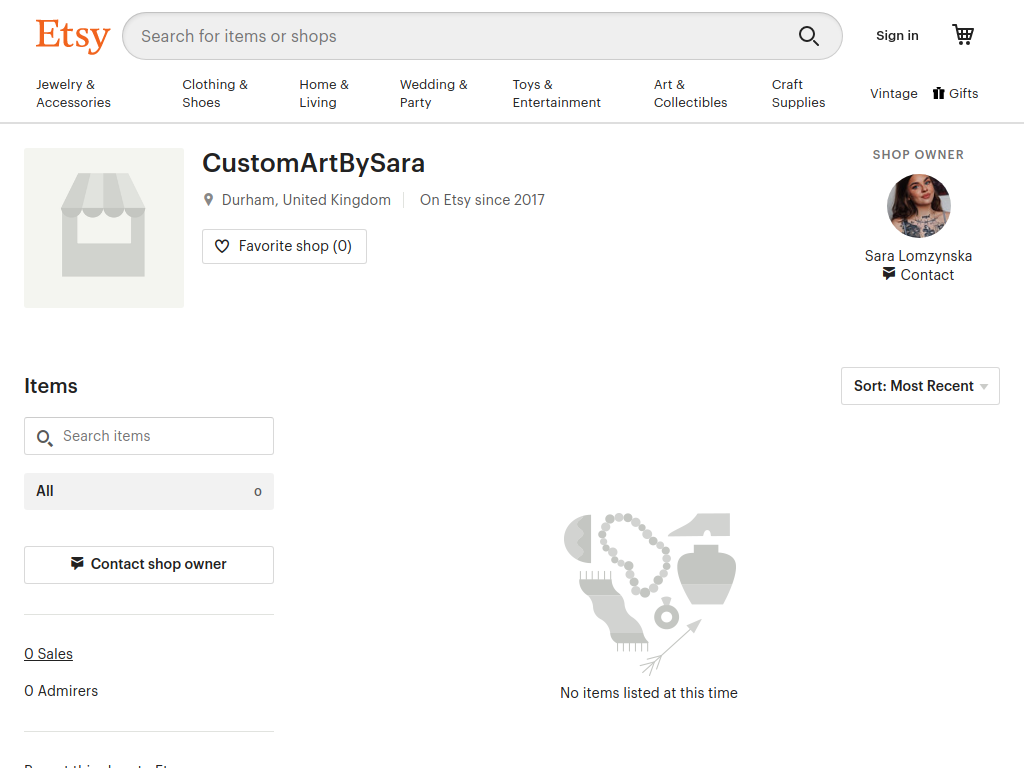Click the search items magnifier icon
The image size is (1024, 768).
point(44,438)
